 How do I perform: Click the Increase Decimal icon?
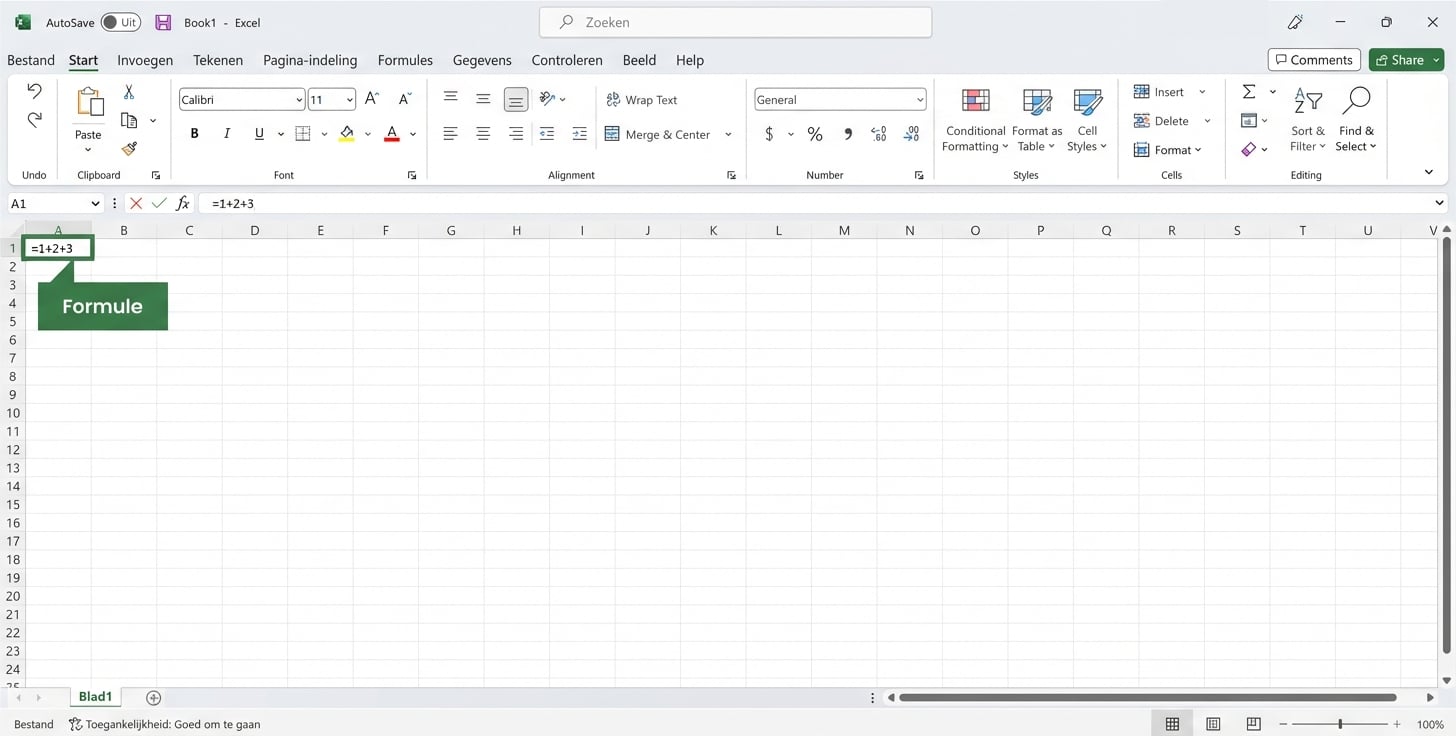point(878,133)
